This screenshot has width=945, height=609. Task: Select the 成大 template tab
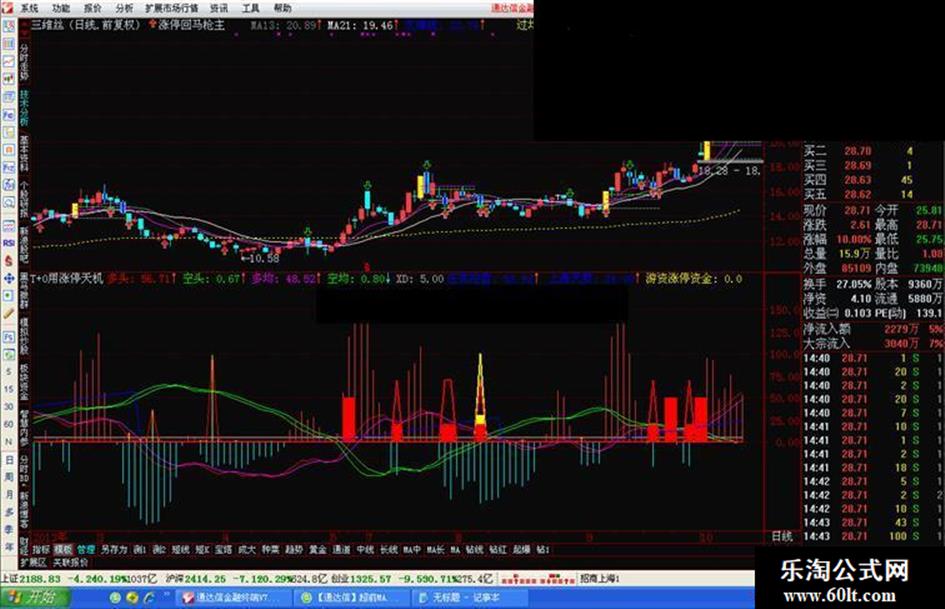pos(246,549)
